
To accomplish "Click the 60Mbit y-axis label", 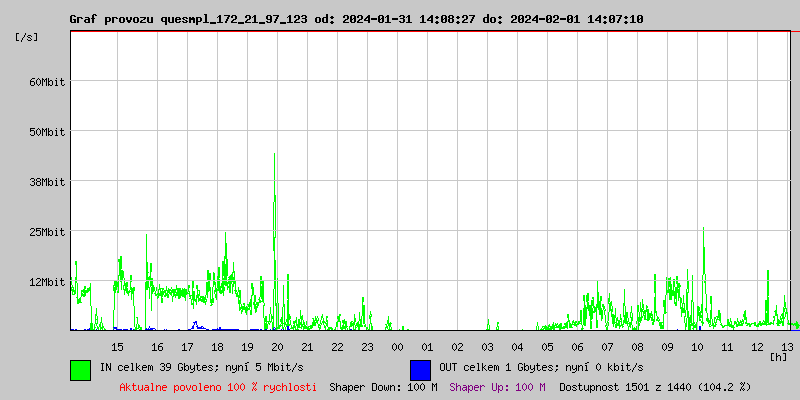I will [x=46, y=82].
